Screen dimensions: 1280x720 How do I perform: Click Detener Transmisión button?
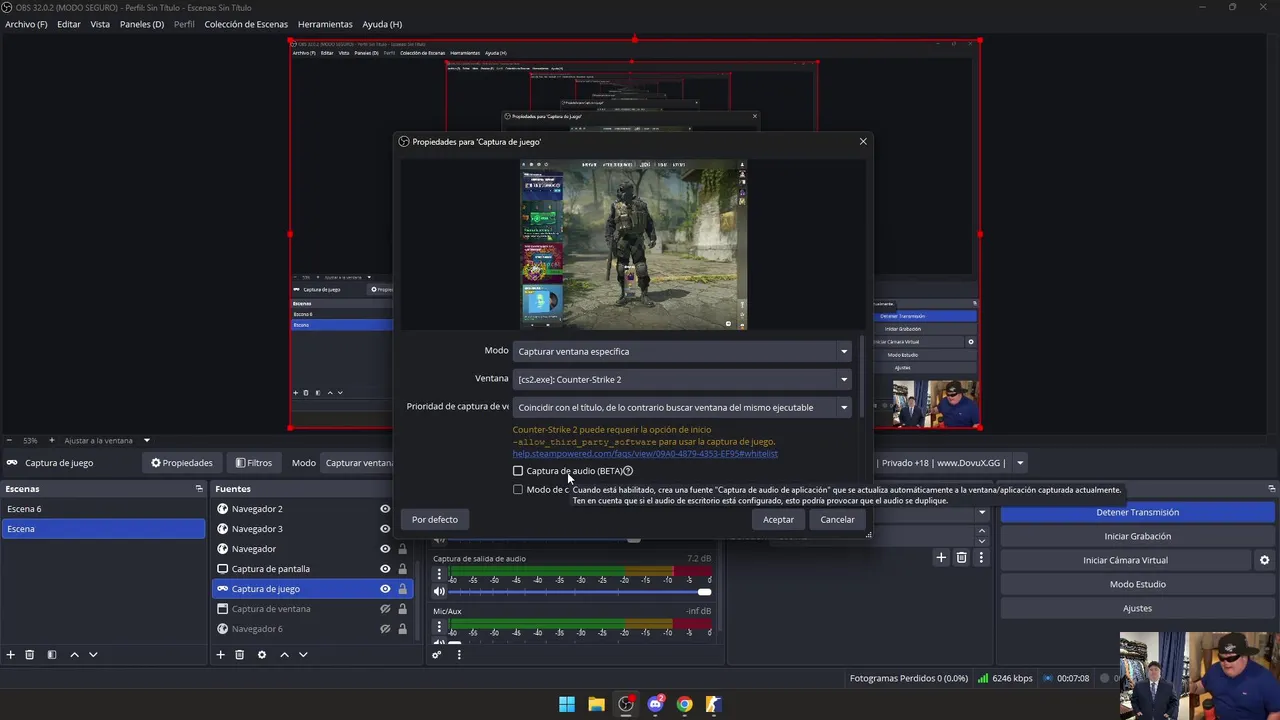(x=1137, y=512)
